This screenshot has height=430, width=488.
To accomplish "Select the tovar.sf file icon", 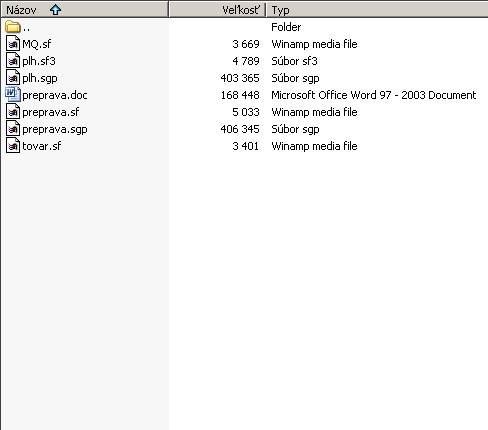I will pos(13,146).
